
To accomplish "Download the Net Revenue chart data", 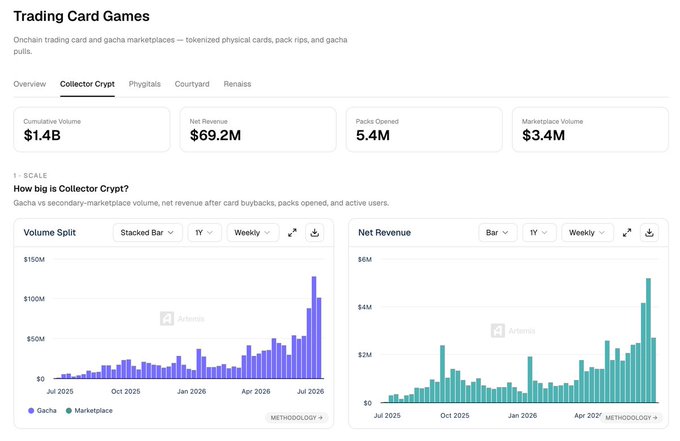I will point(649,233).
